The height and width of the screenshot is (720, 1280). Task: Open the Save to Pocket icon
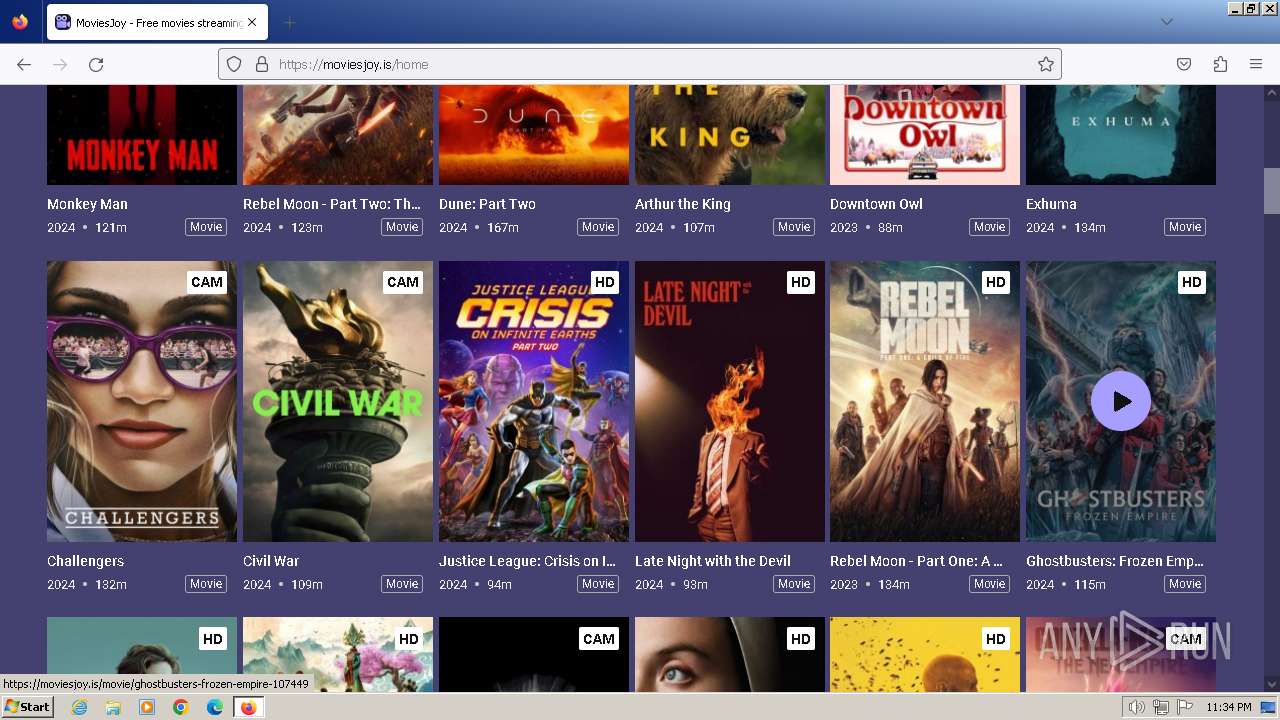click(x=1184, y=64)
